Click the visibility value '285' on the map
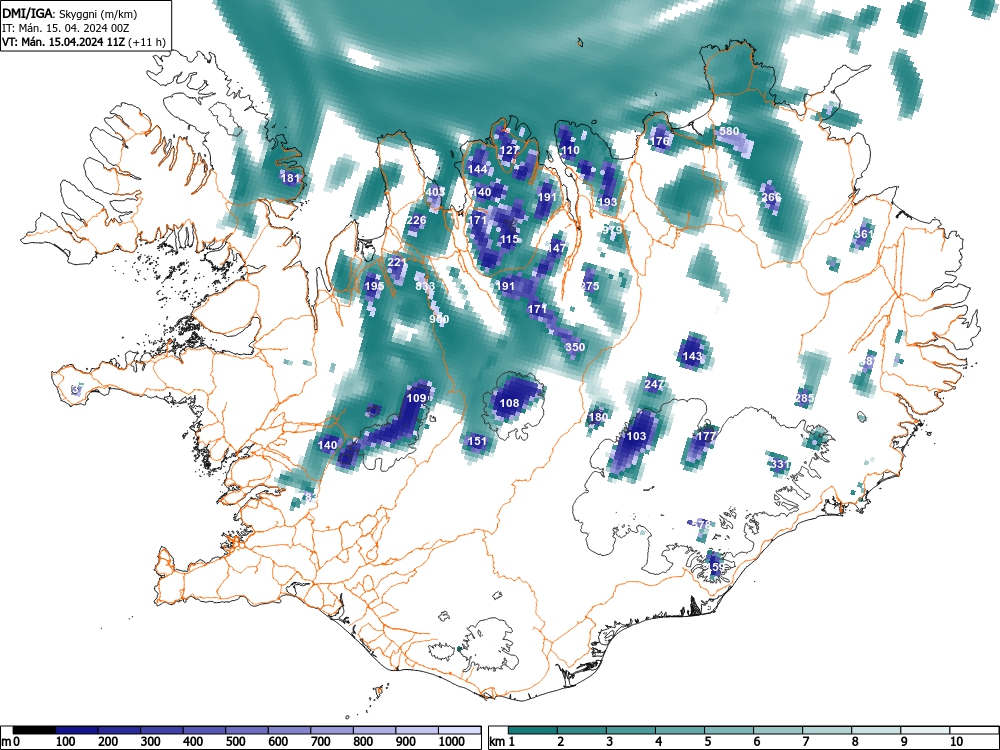The width and height of the screenshot is (1000, 750). pyautogui.click(x=804, y=399)
